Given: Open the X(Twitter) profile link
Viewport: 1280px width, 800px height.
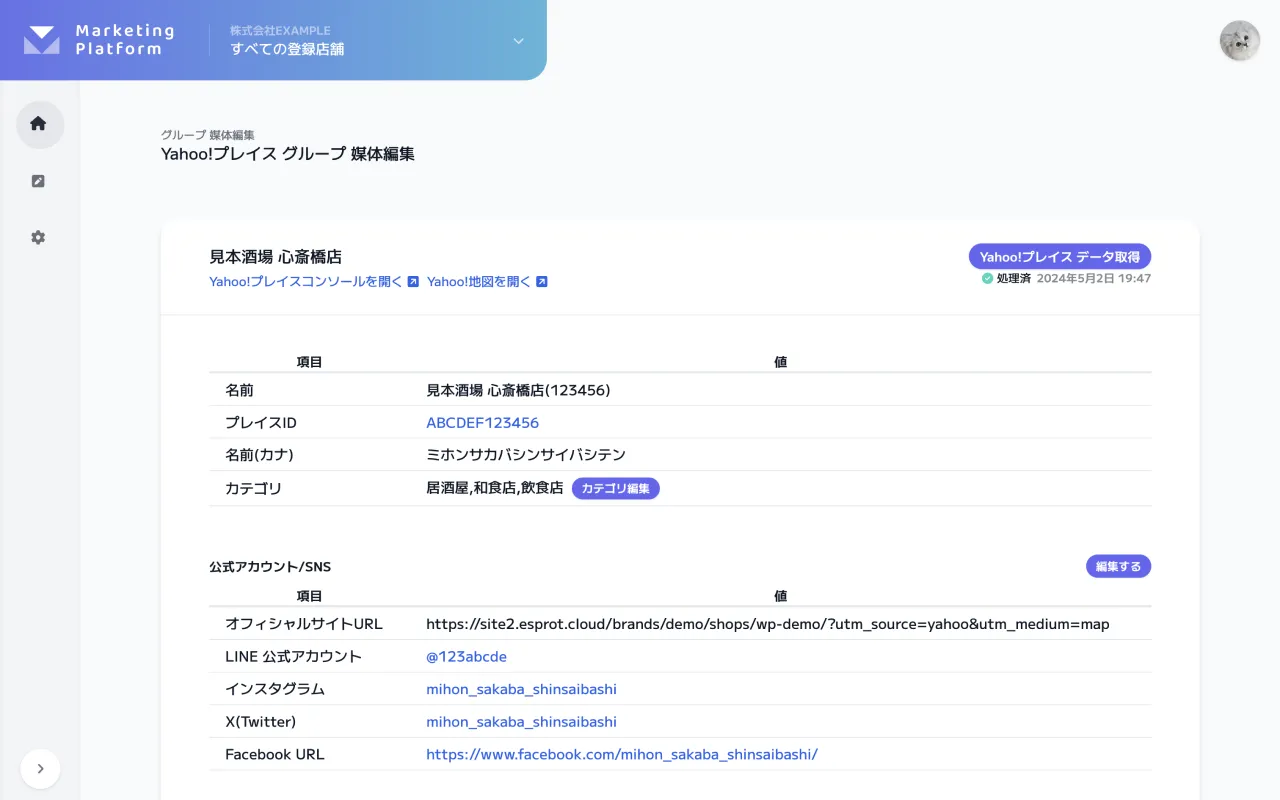Looking at the screenshot, I should tap(521, 721).
